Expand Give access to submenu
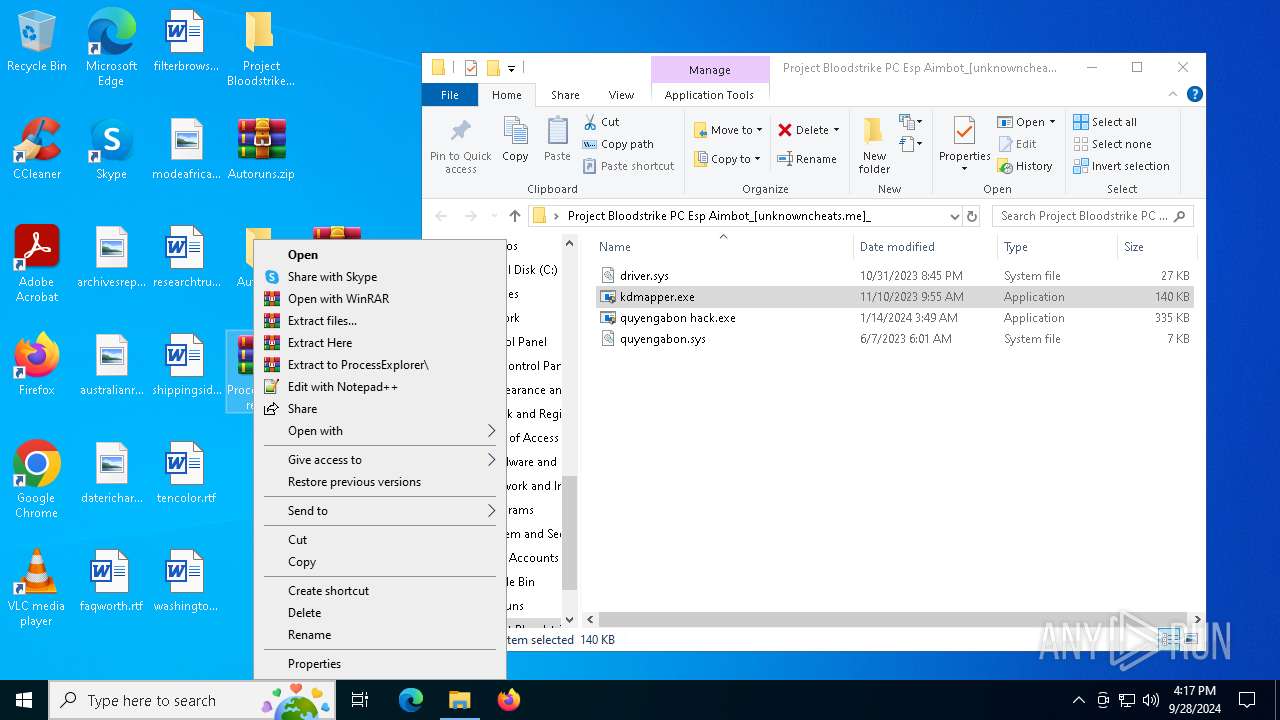Viewport: 1280px width, 720px height. coord(380,460)
